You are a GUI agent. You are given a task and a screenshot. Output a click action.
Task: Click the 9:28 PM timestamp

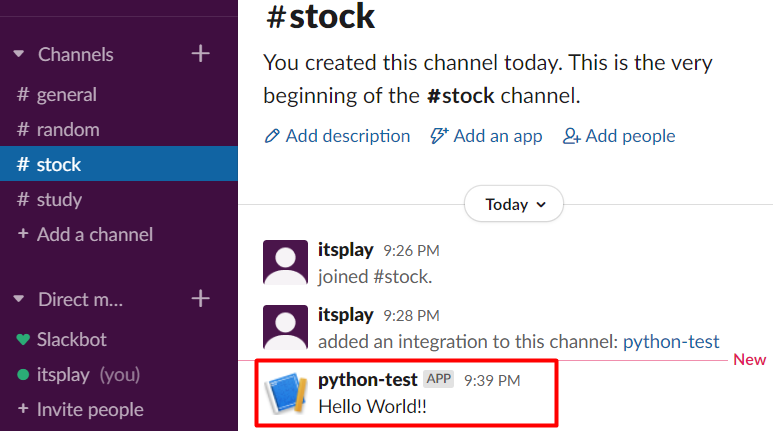pyautogui.click(x=411, y=316)
